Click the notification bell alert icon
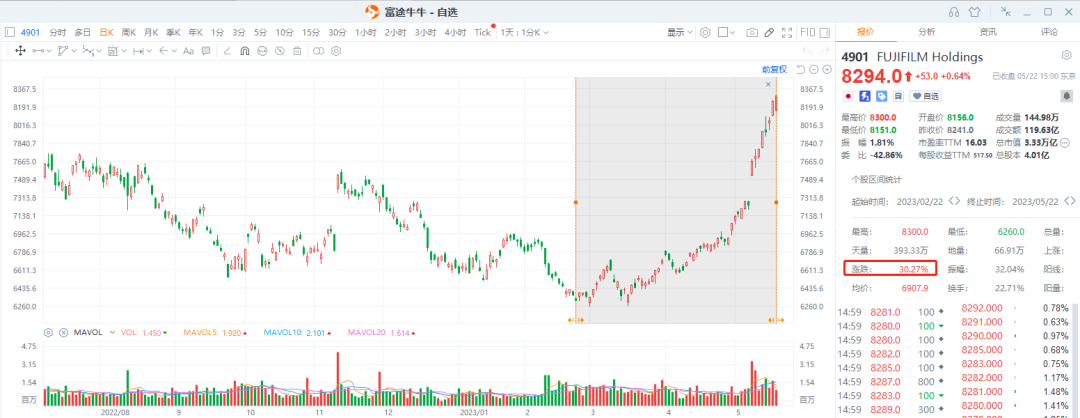The height and width of the screenshot is (418, 1080). click(1066, 96)
